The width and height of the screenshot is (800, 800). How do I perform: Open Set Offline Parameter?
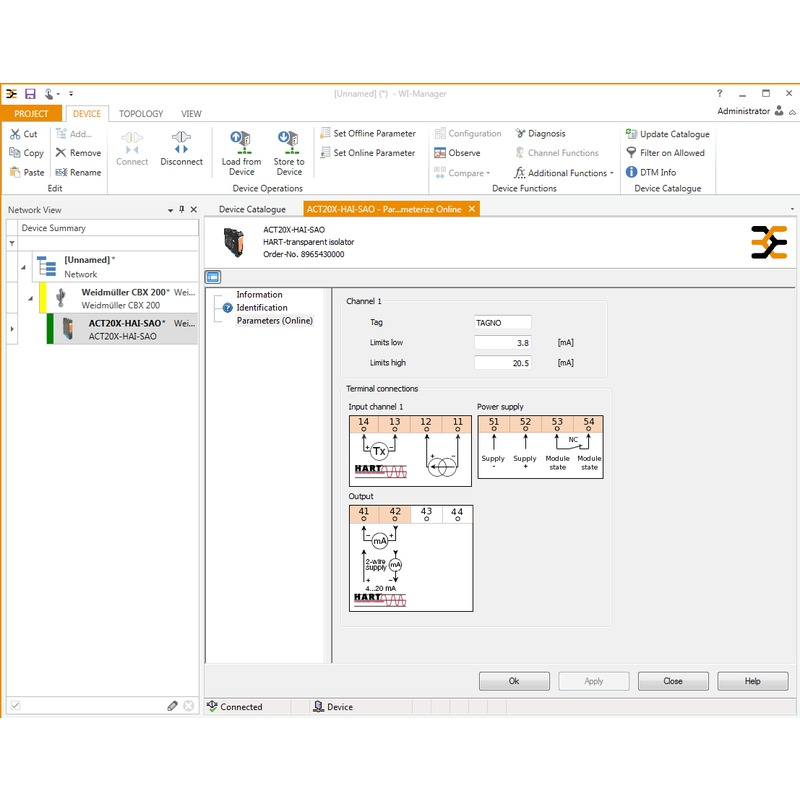click(x=368, y=134)
